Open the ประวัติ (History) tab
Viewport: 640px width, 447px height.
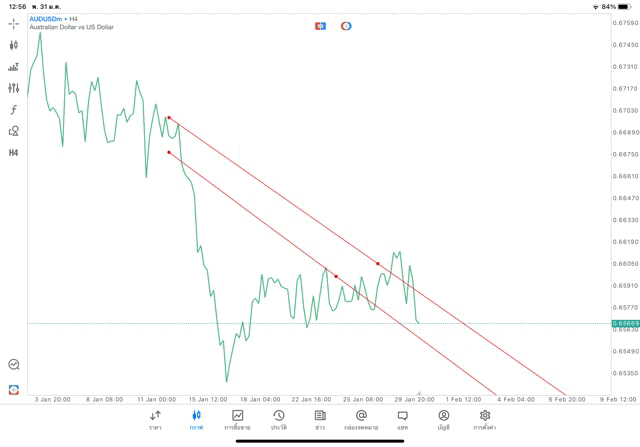tap(278, 419)
